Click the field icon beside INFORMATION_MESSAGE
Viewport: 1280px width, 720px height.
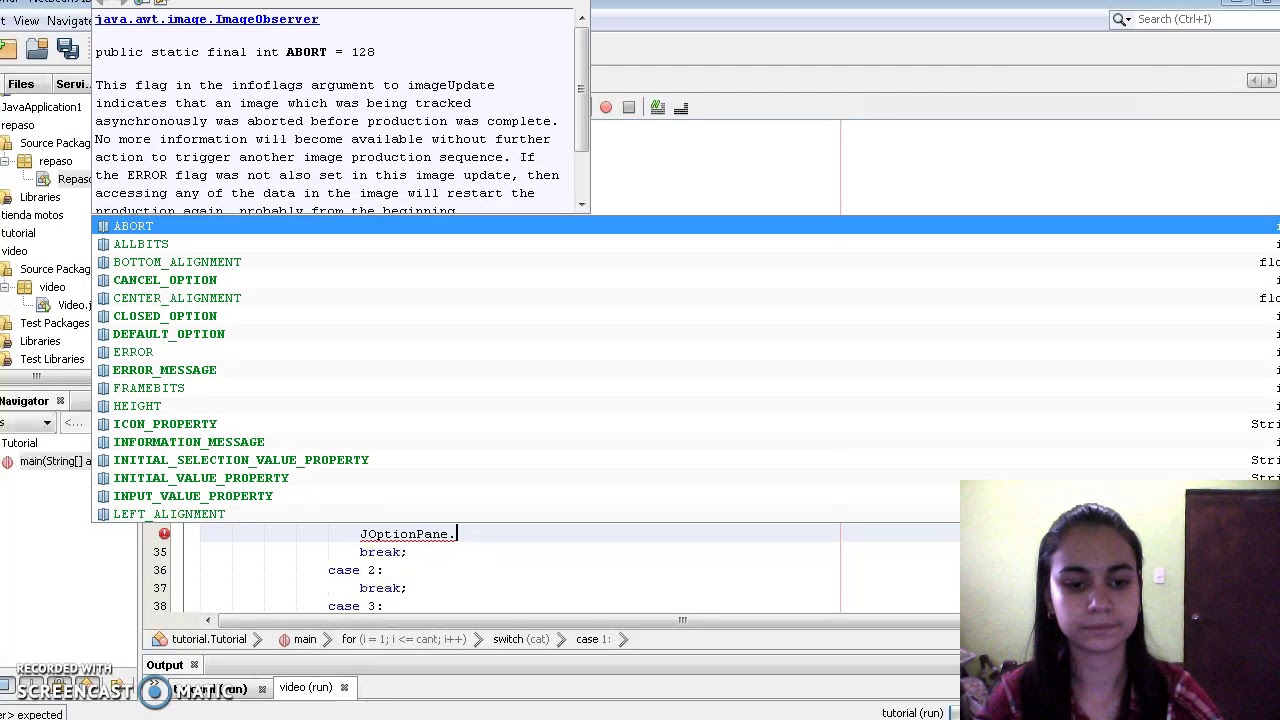tap(103, 442)
